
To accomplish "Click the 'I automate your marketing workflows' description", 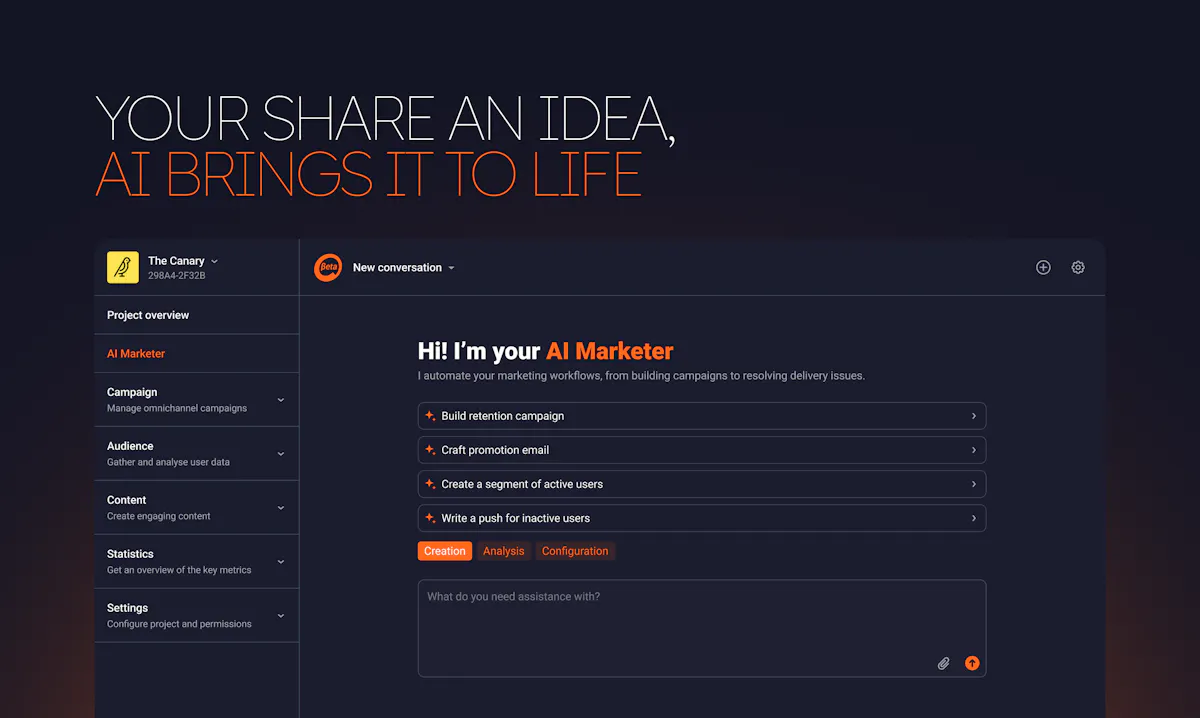I will (641, 376).
